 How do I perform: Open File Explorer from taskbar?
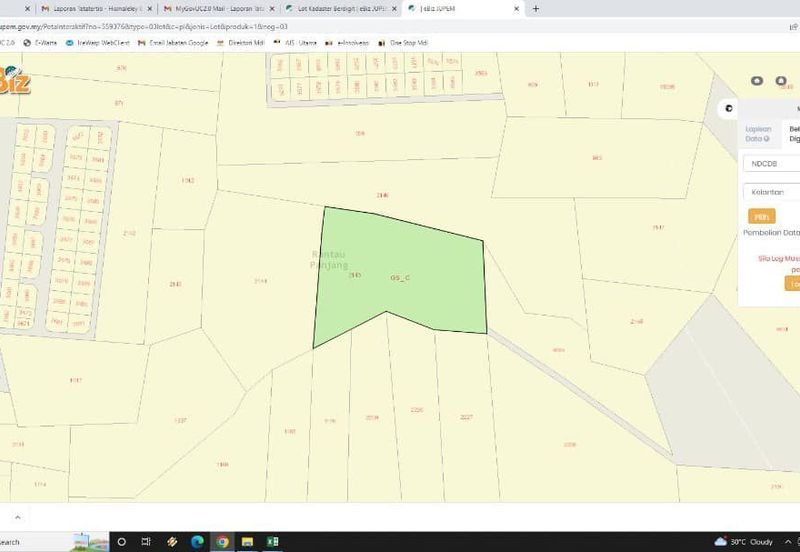tap(247, 541)
